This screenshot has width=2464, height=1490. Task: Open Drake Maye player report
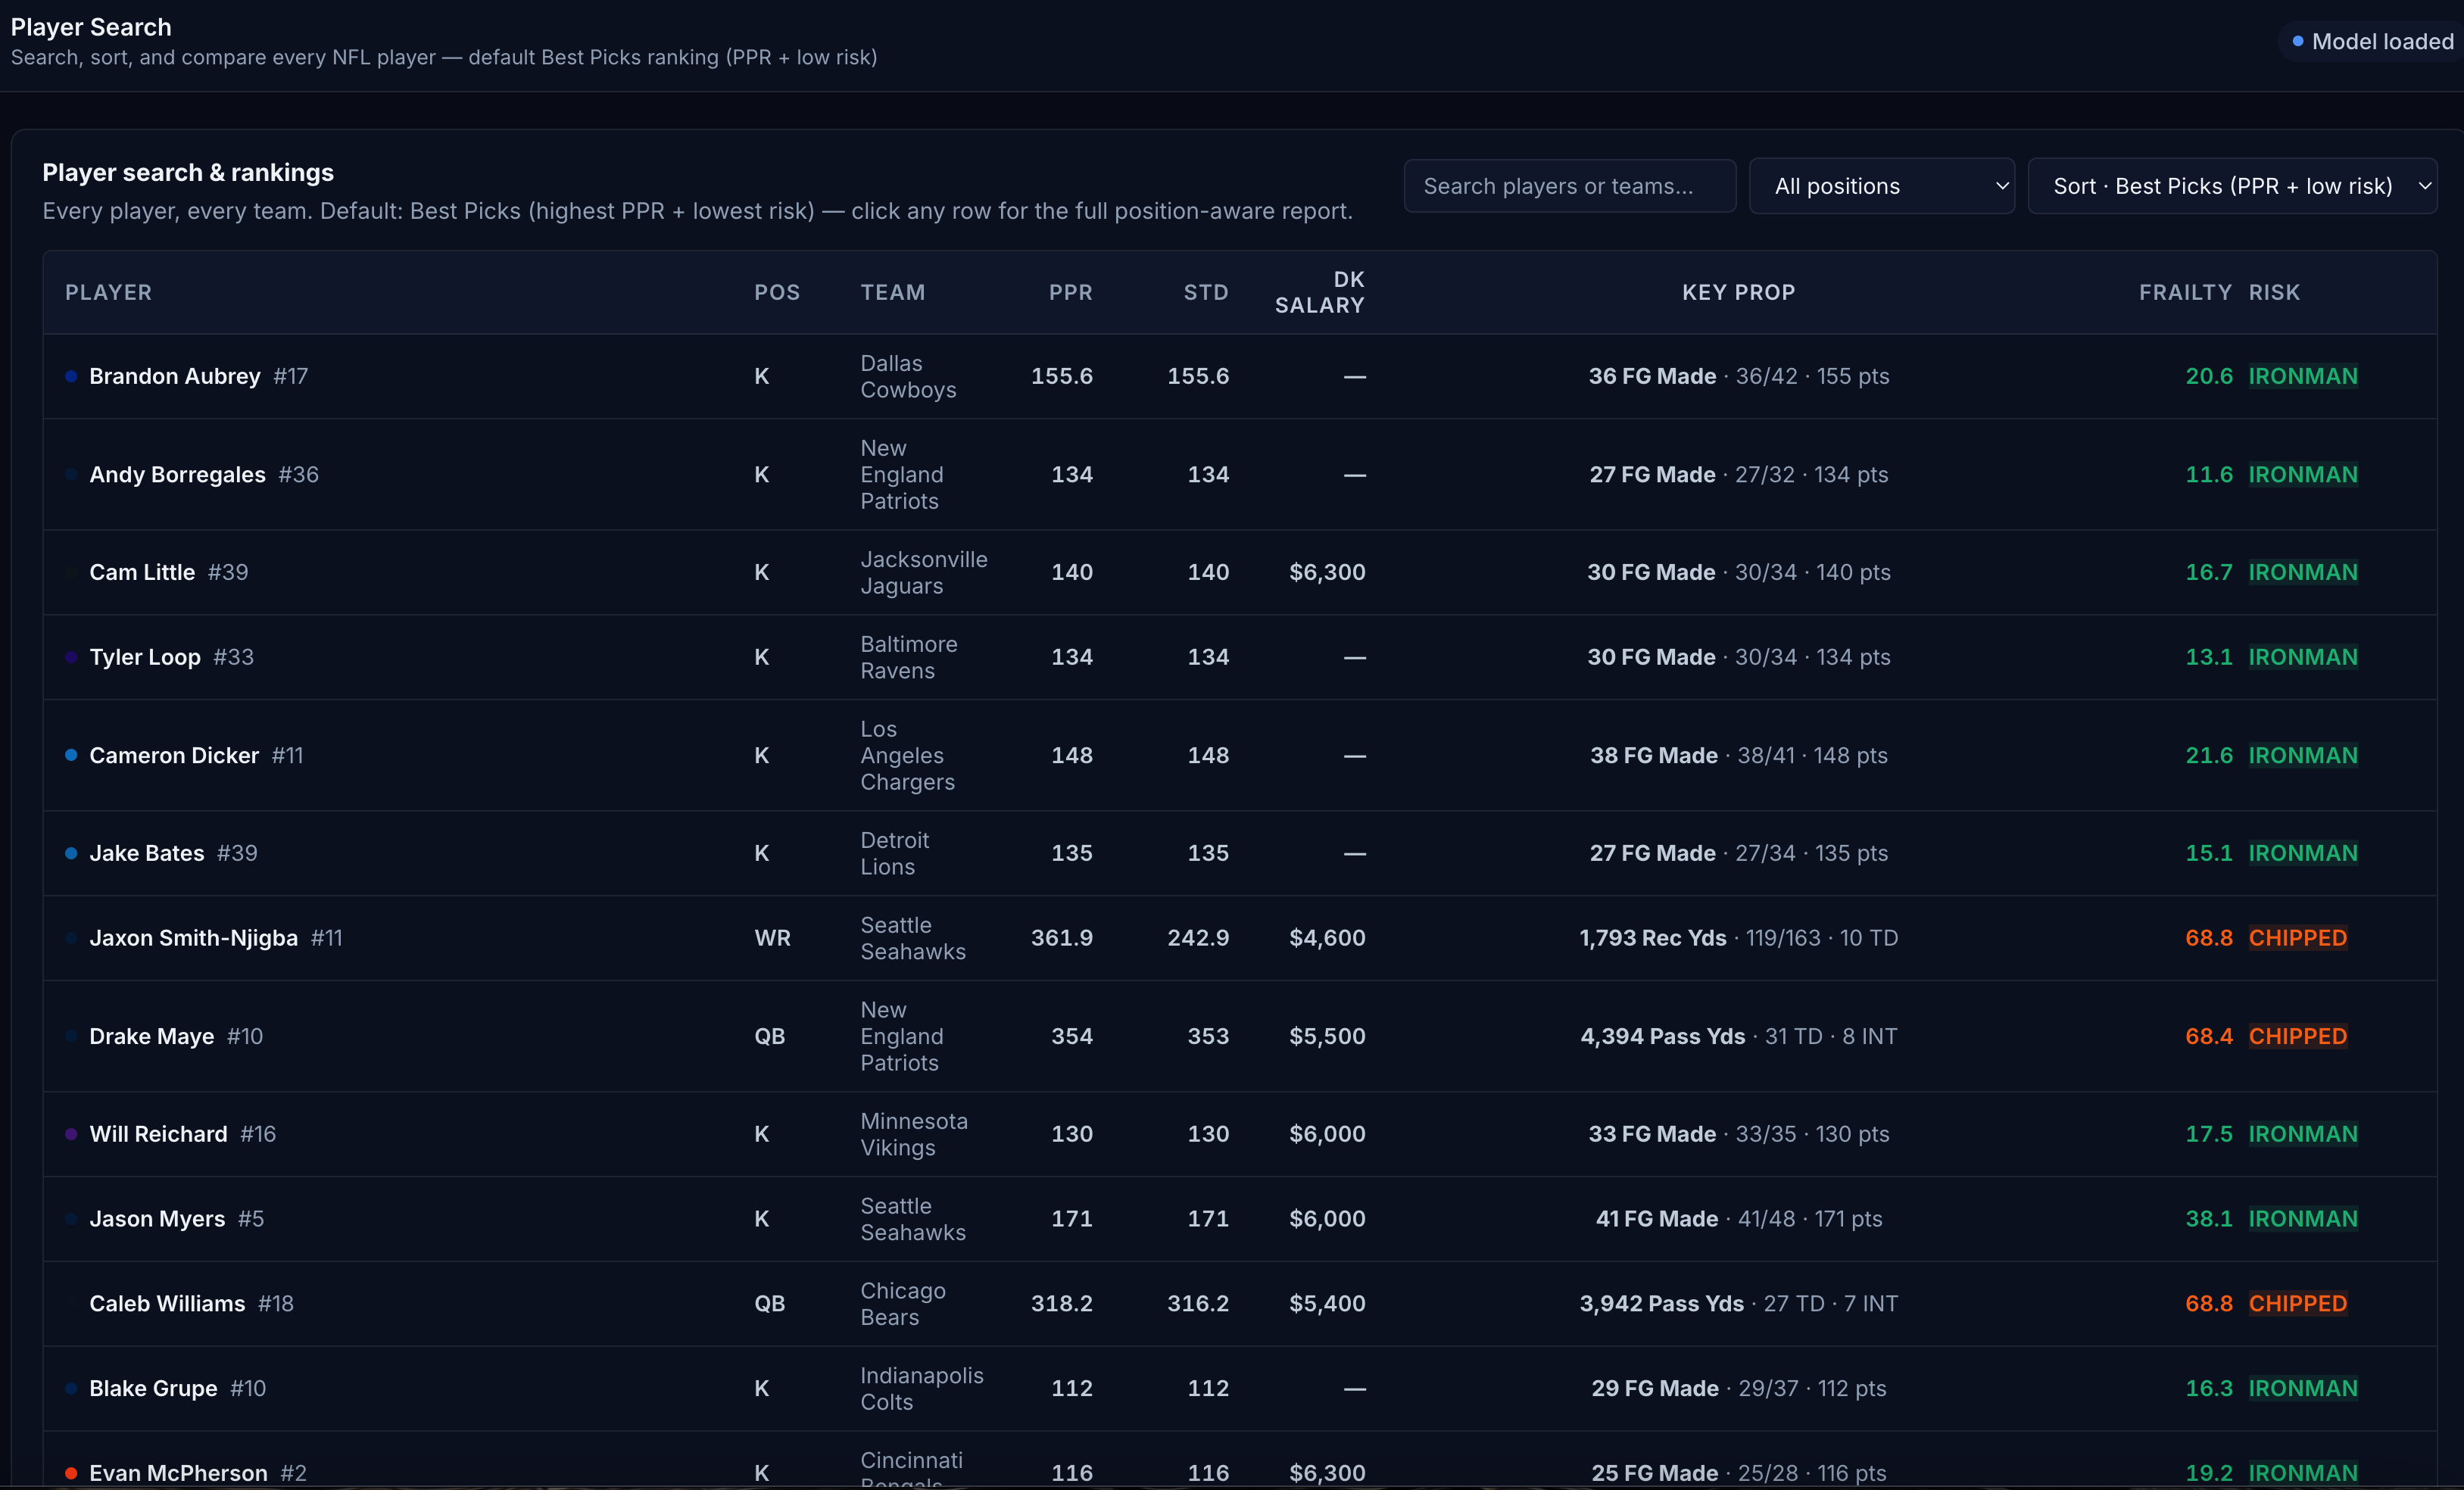[x=1240, y=1036]
